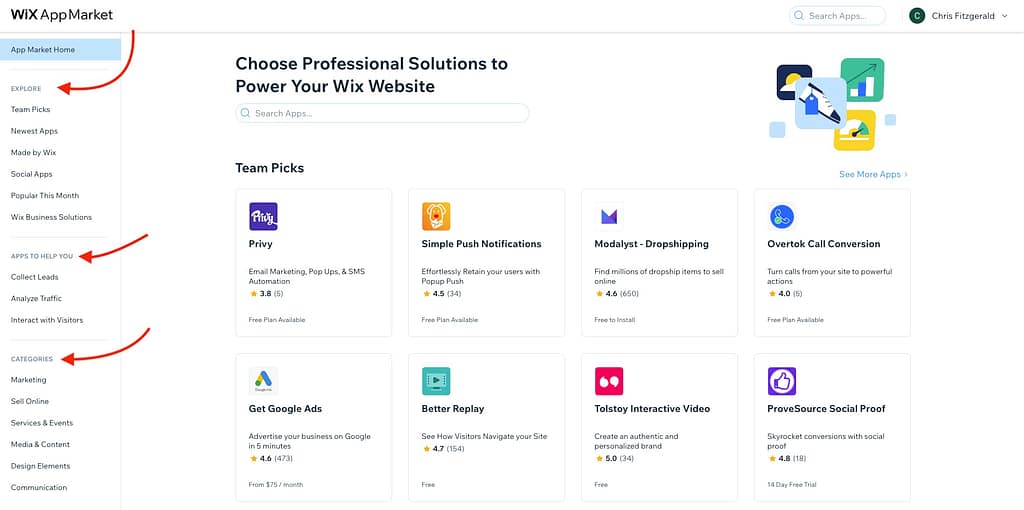
Task: Open the Sell Online category
Action: point(30,401)
